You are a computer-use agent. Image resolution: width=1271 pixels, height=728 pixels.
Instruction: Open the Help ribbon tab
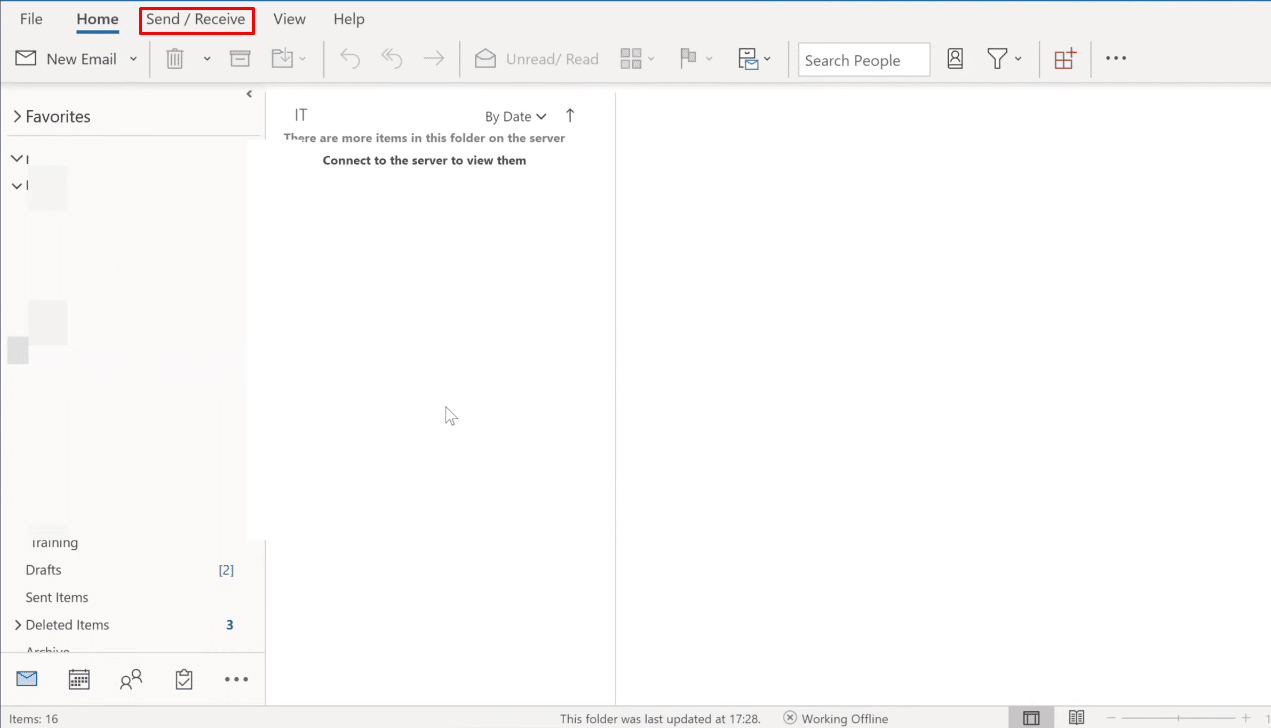tap(349, 19)
